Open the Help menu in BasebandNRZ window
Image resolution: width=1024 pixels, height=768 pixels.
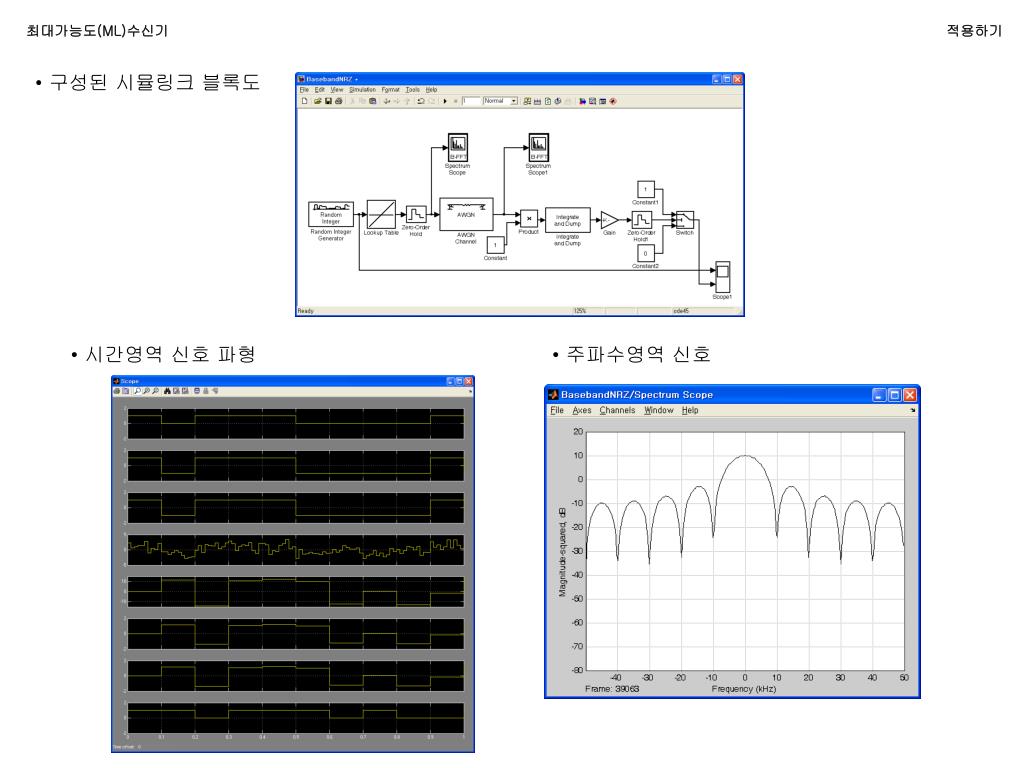click(432, 89)
